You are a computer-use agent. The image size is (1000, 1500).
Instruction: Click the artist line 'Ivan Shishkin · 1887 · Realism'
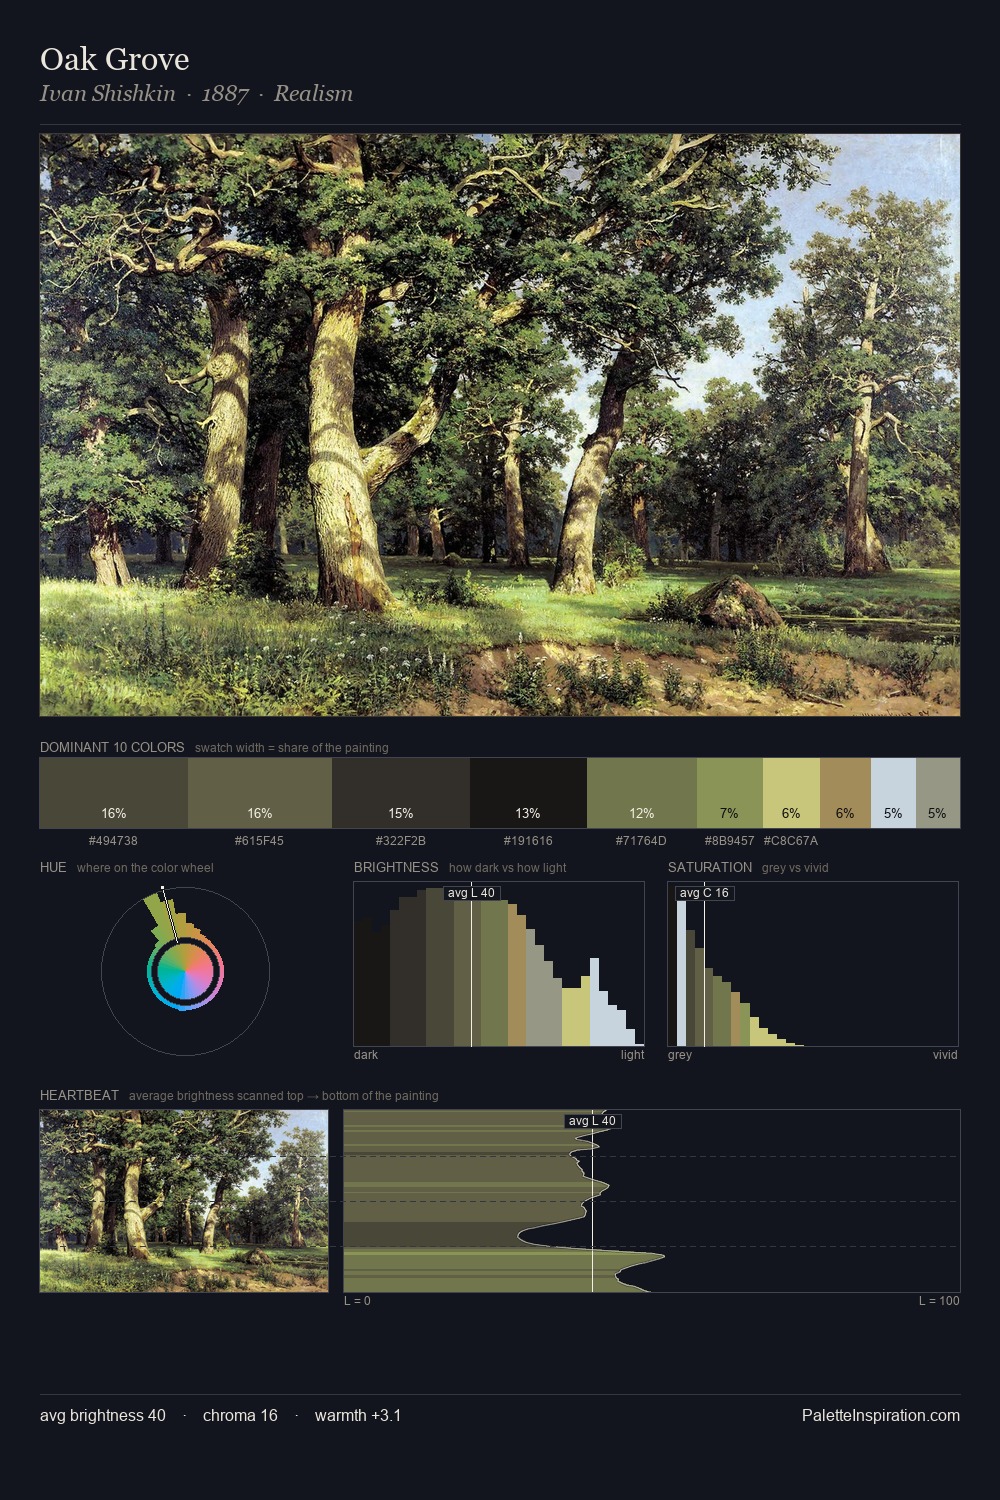tap(196, 93)
